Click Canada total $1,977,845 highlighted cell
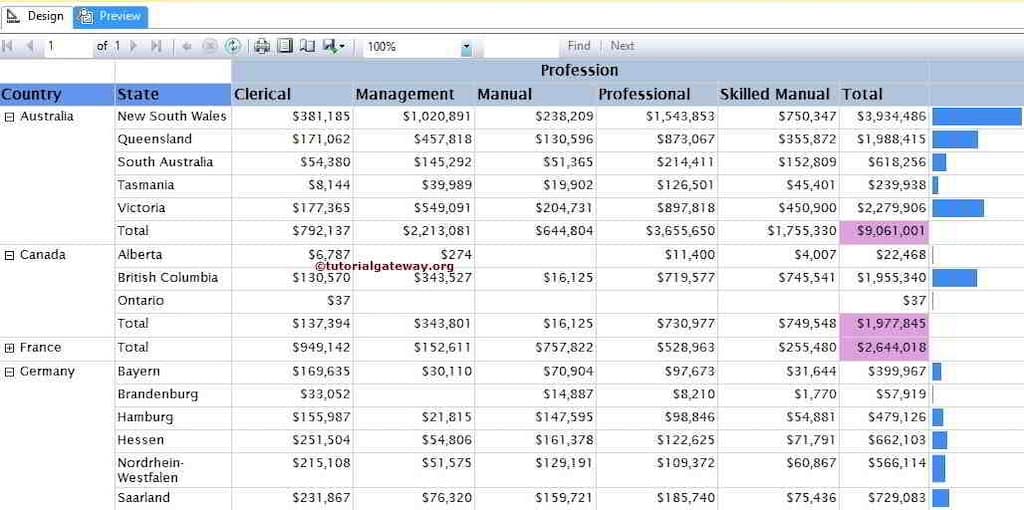Image resolution: width=1024 pixels, height=510 pixels. pyautogui.click(x=884, y=325)
